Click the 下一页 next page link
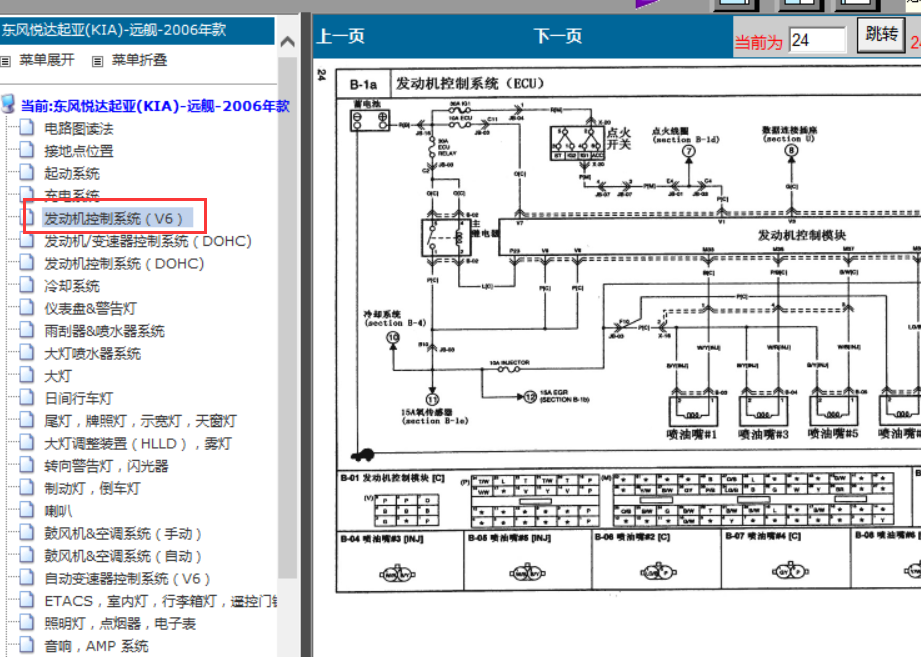921x657 pixels. pos(557,36)
